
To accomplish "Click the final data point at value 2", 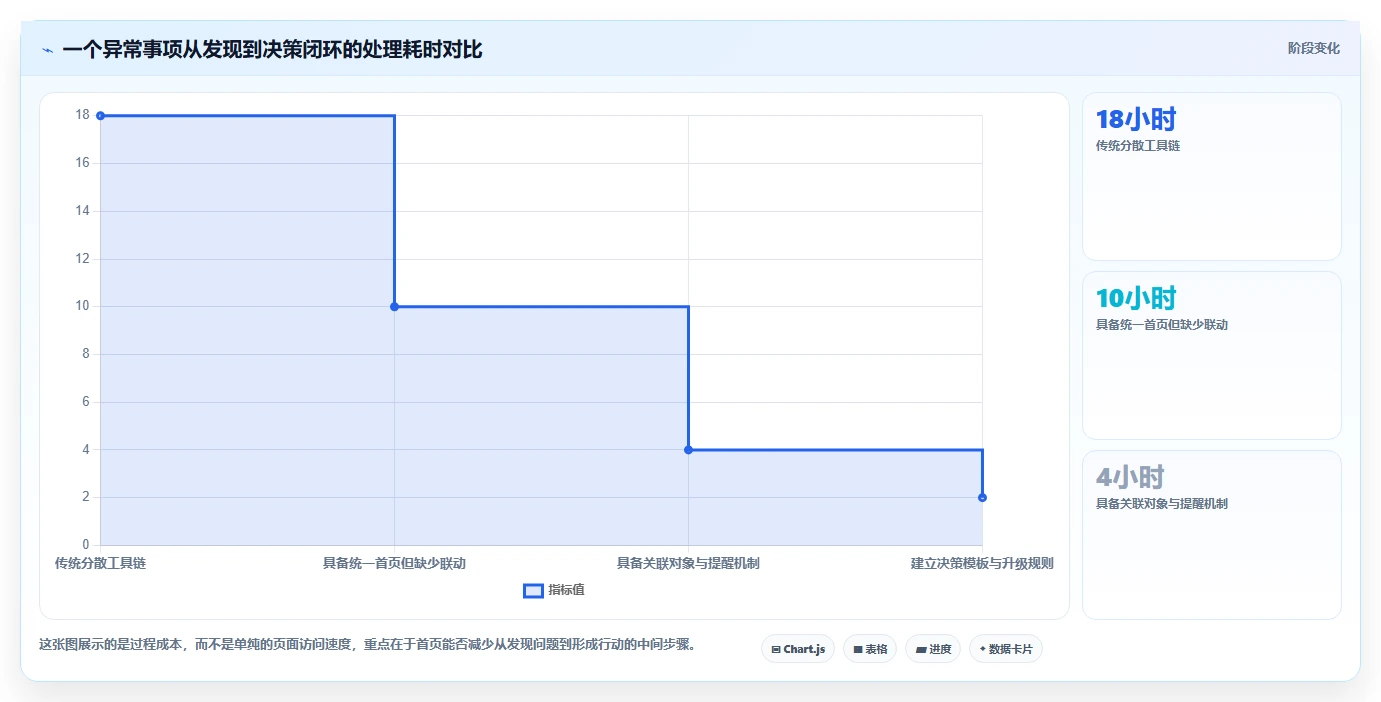I will [982, 497].
